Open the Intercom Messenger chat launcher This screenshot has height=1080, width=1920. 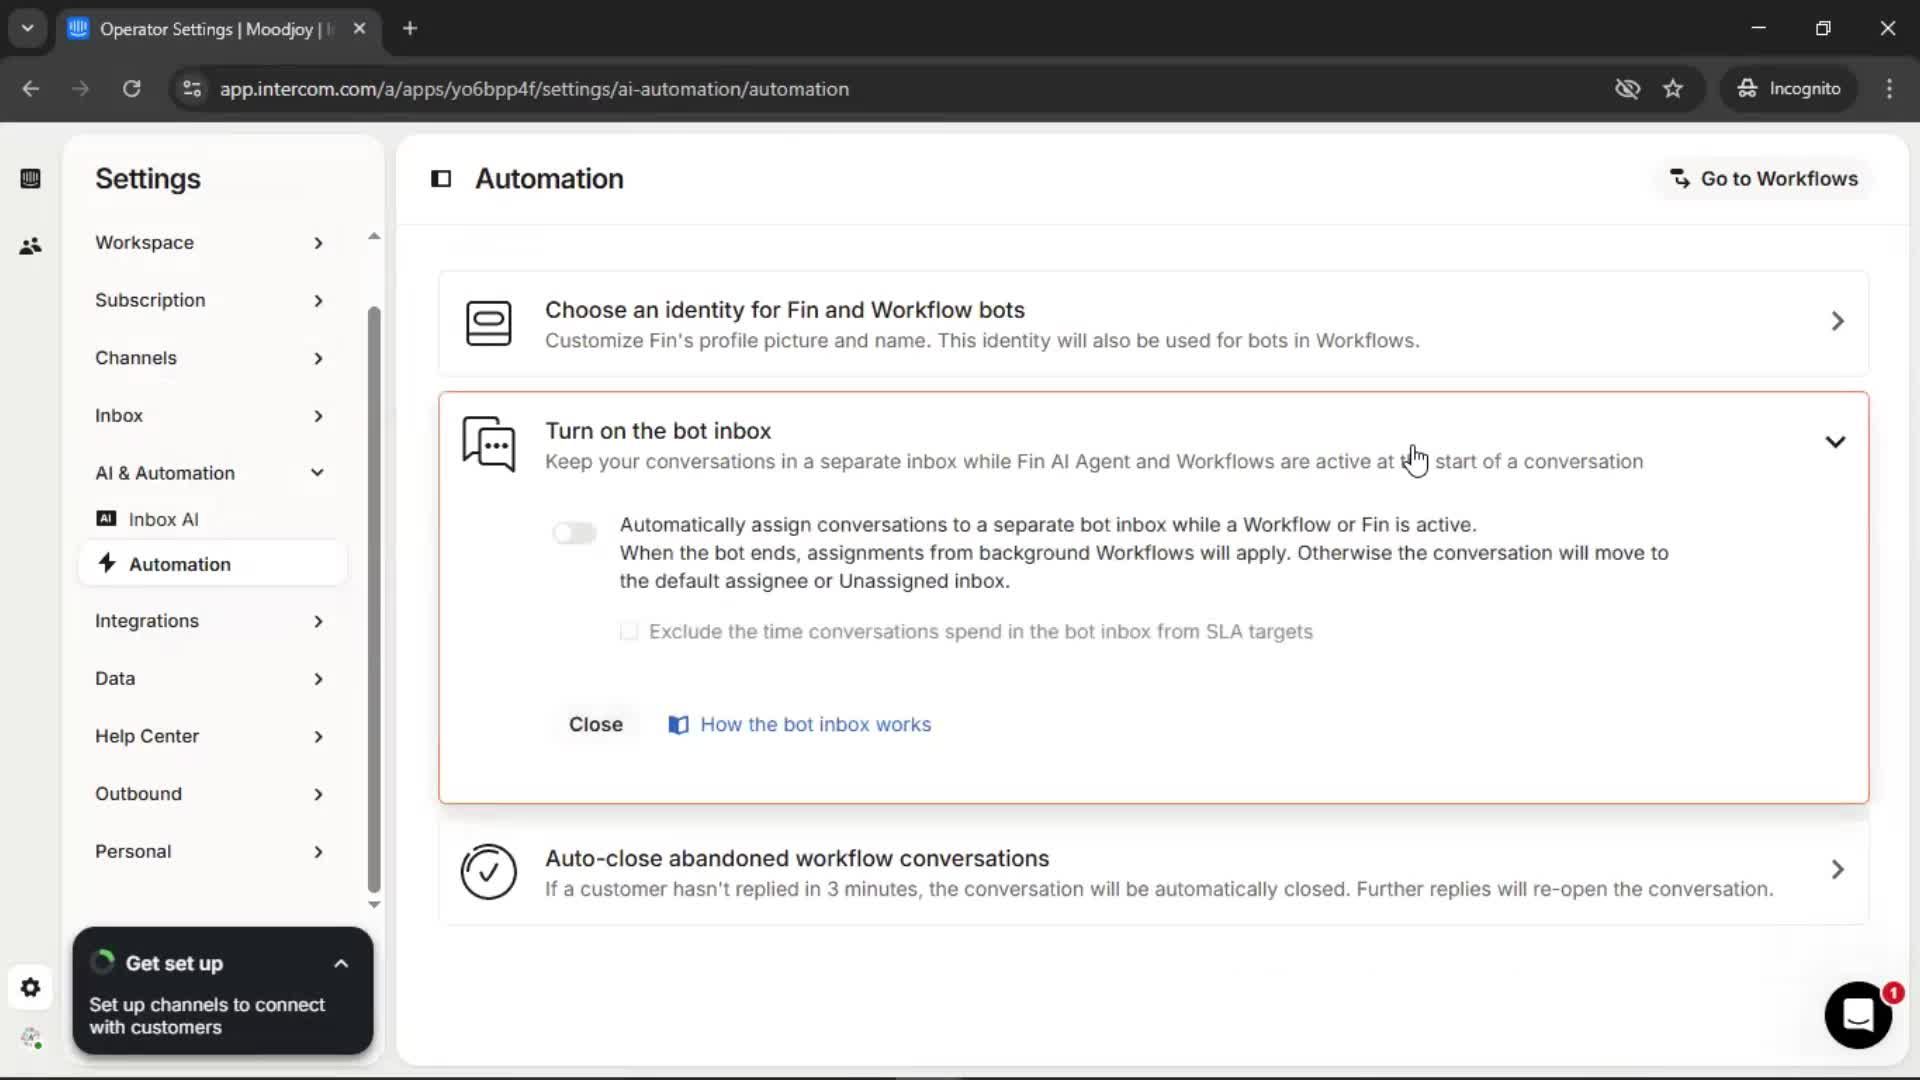1858,1015
